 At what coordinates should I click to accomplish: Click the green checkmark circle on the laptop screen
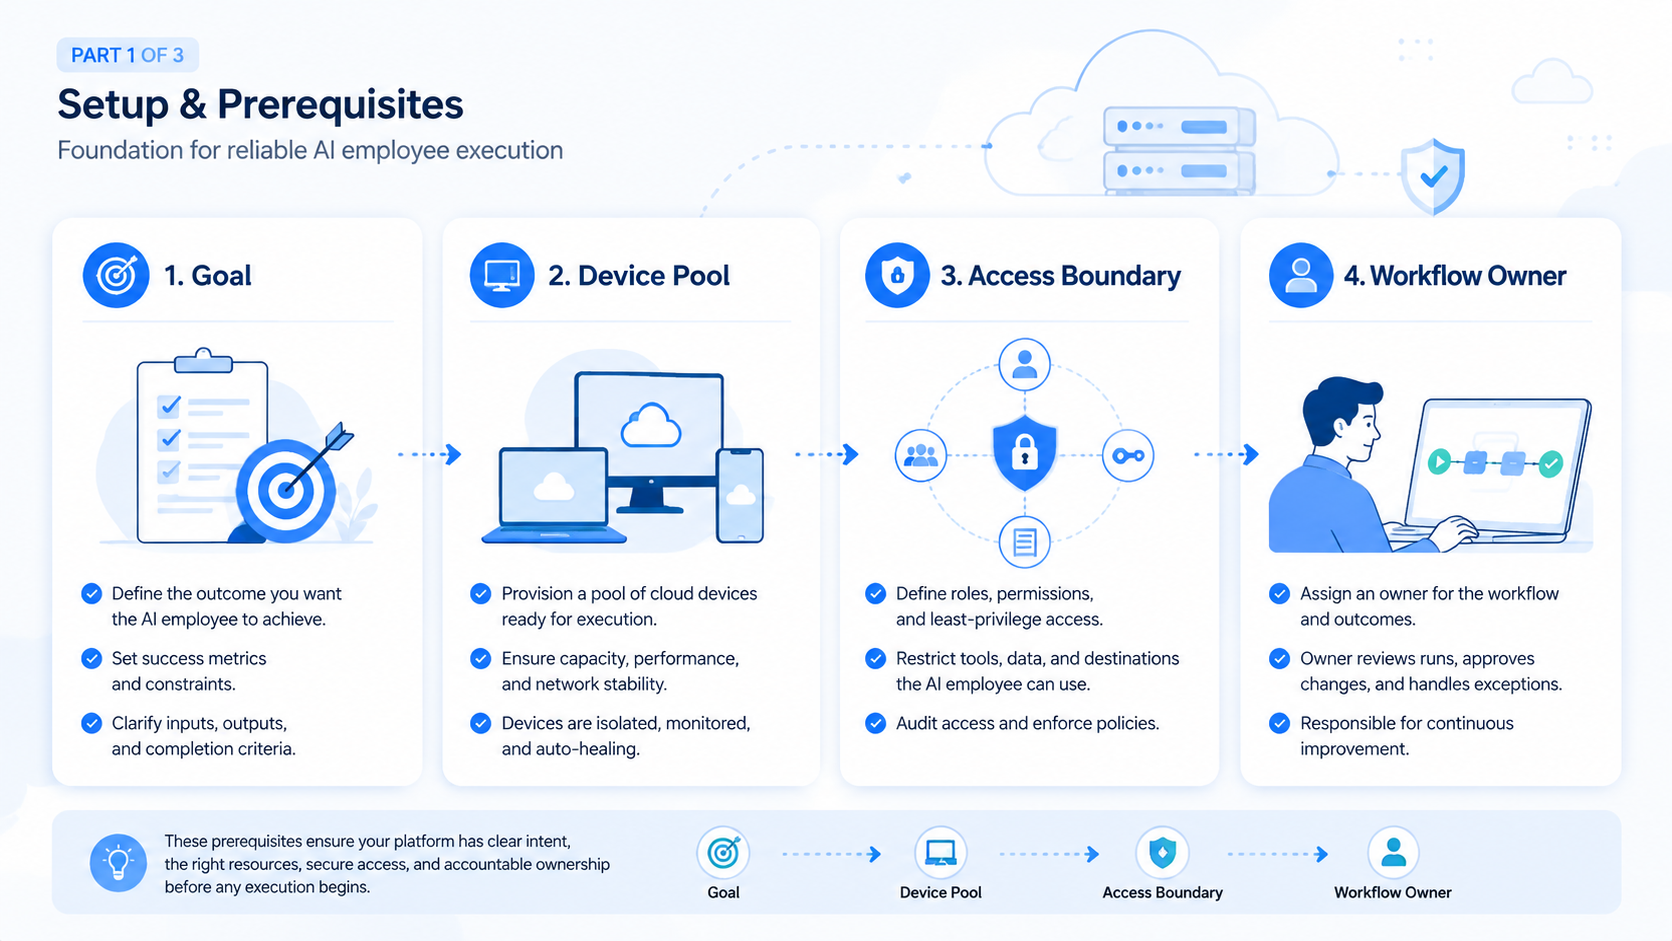[x=1551, y=463]
